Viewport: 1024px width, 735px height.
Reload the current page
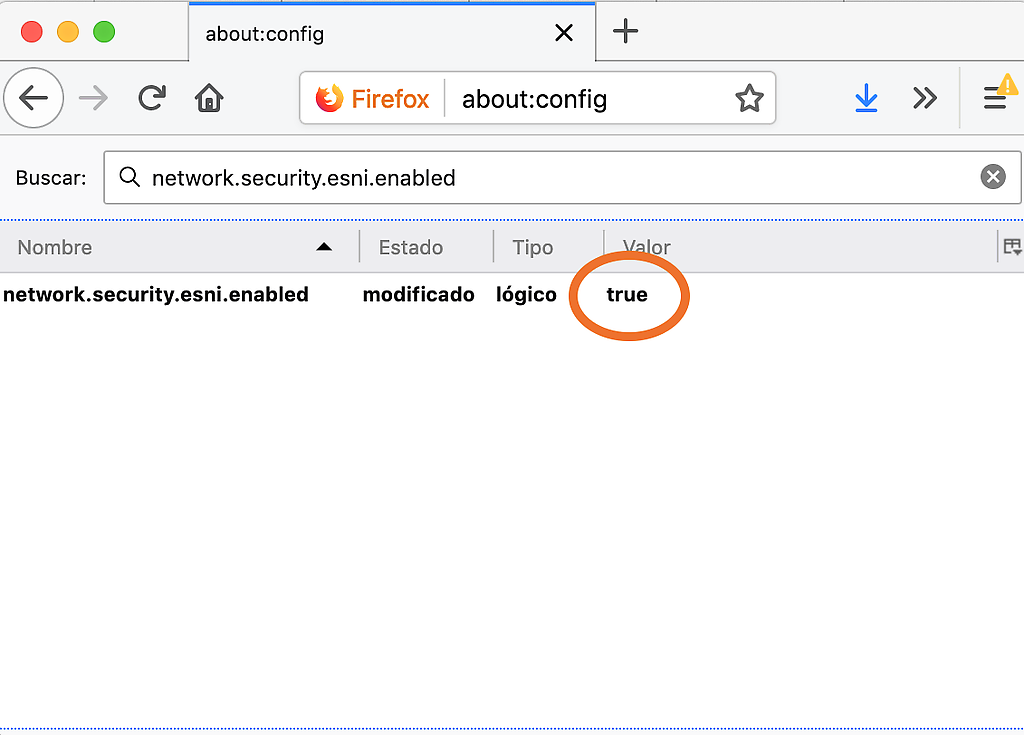pyautogui.click(x=152, y=98)
